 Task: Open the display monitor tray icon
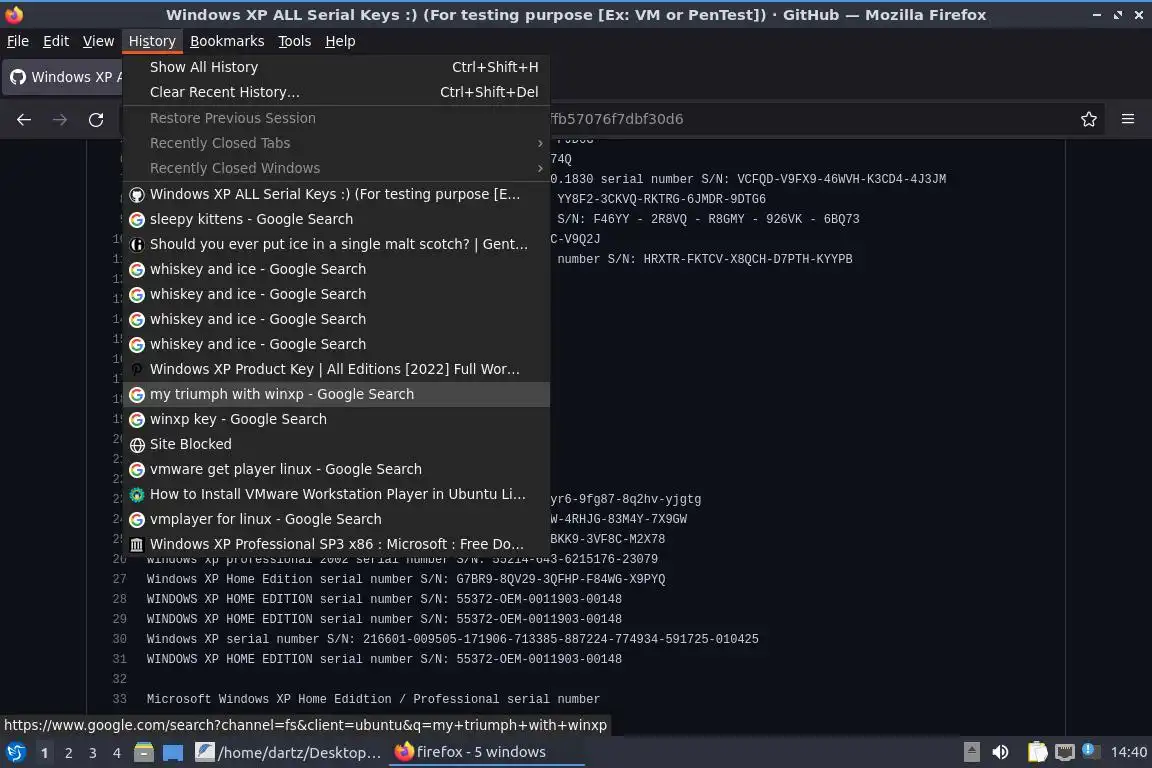[1065, 752]
